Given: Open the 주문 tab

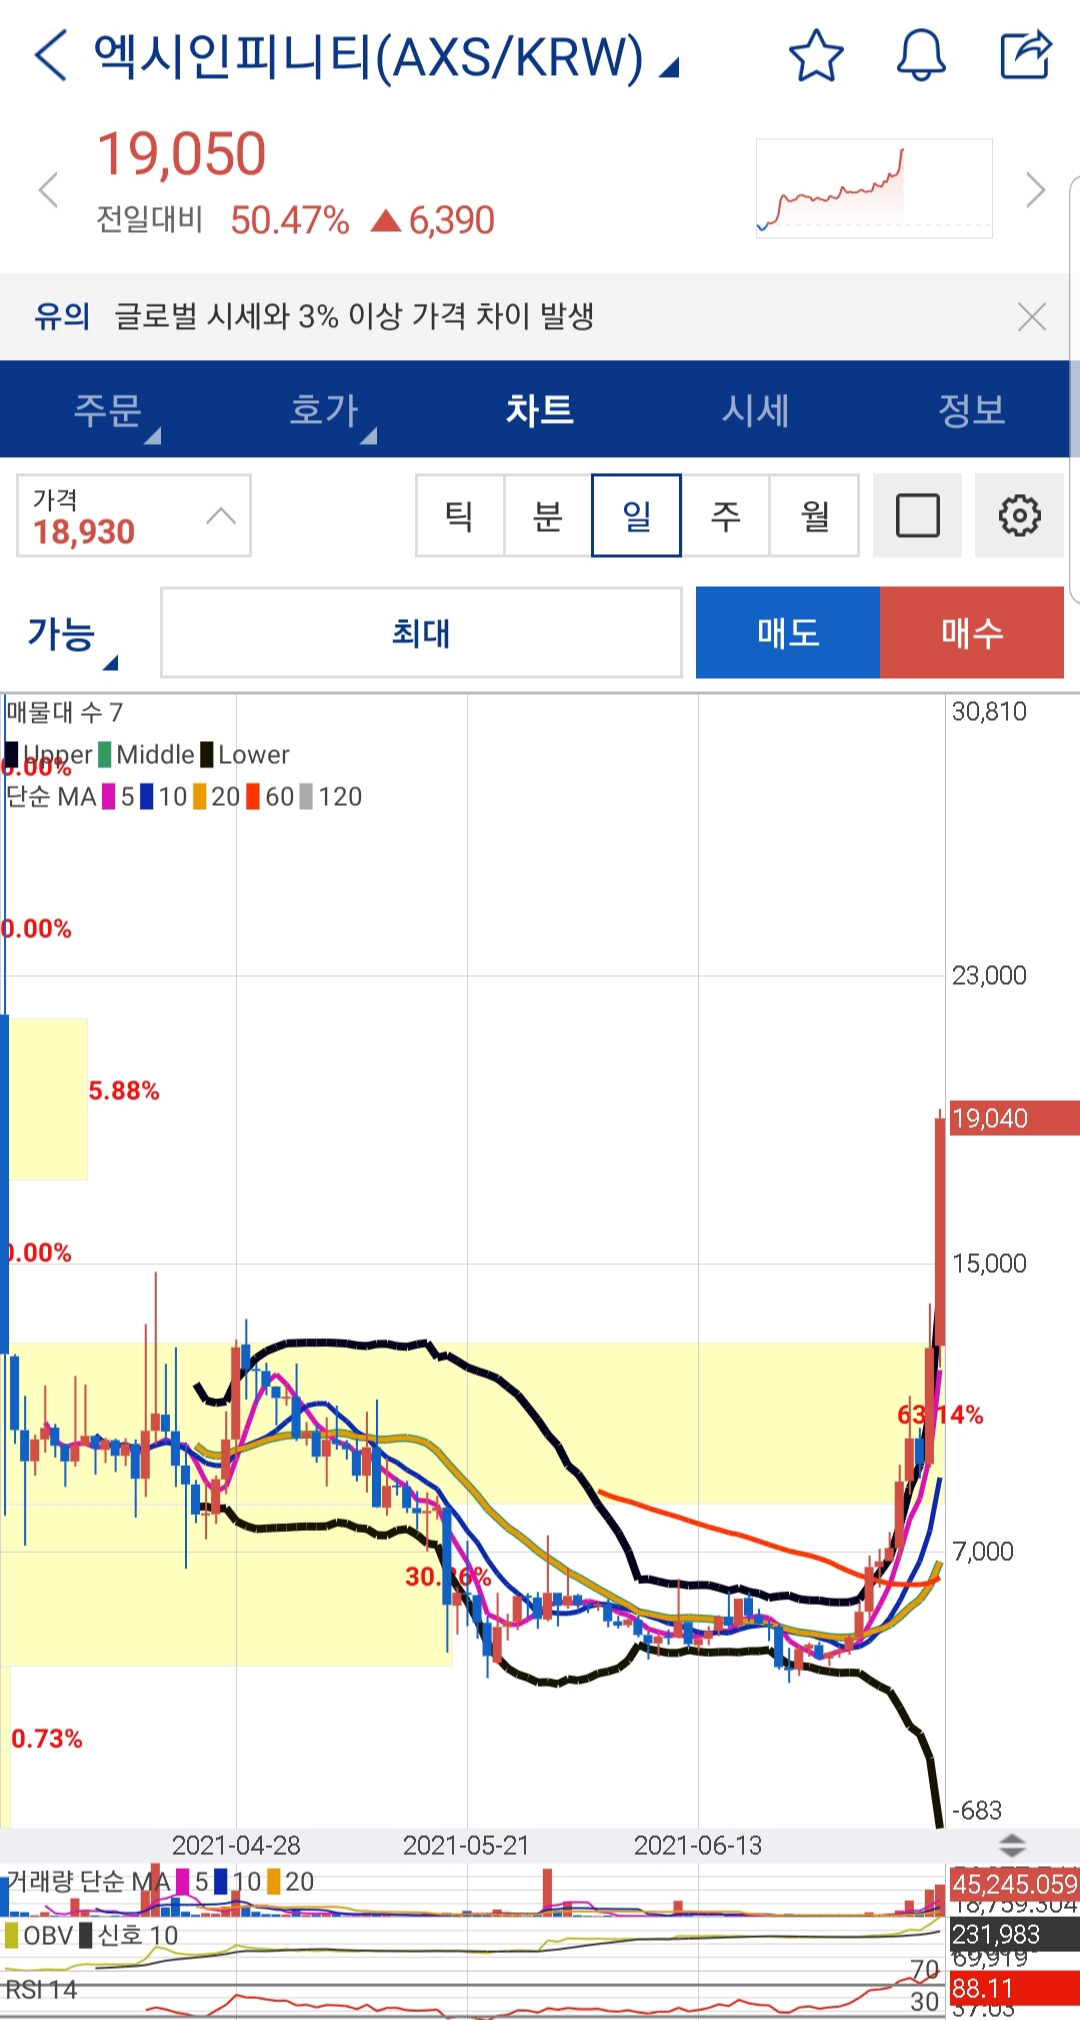Looking at the screenshot, I should tap(108, 410).
